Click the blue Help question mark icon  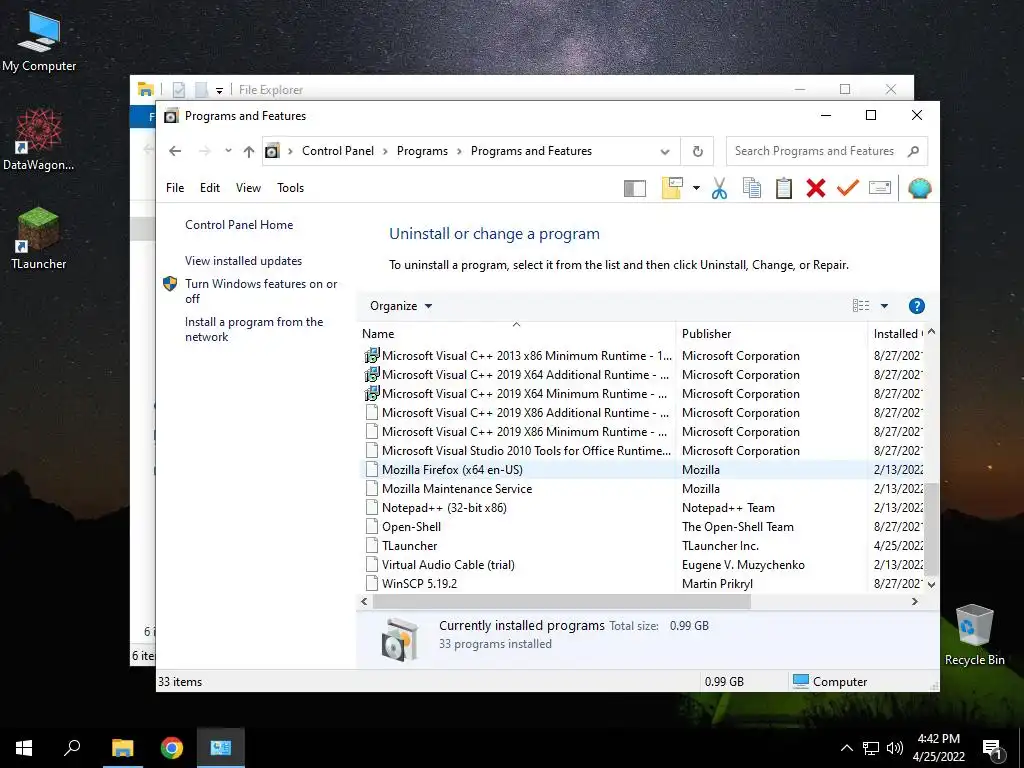[x=917, y=306]
